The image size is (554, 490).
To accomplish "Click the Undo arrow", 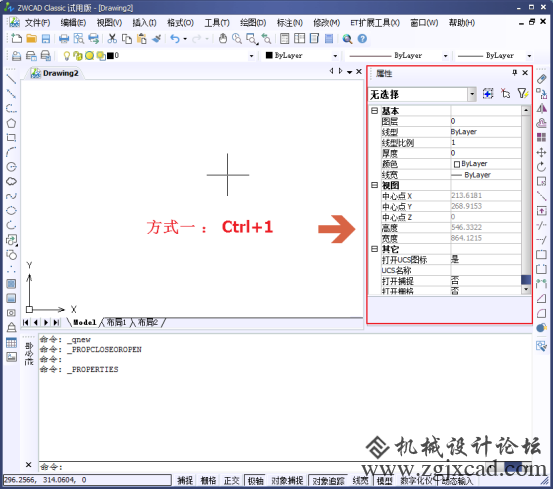I will pyautogui.click(x=175, y=39).
